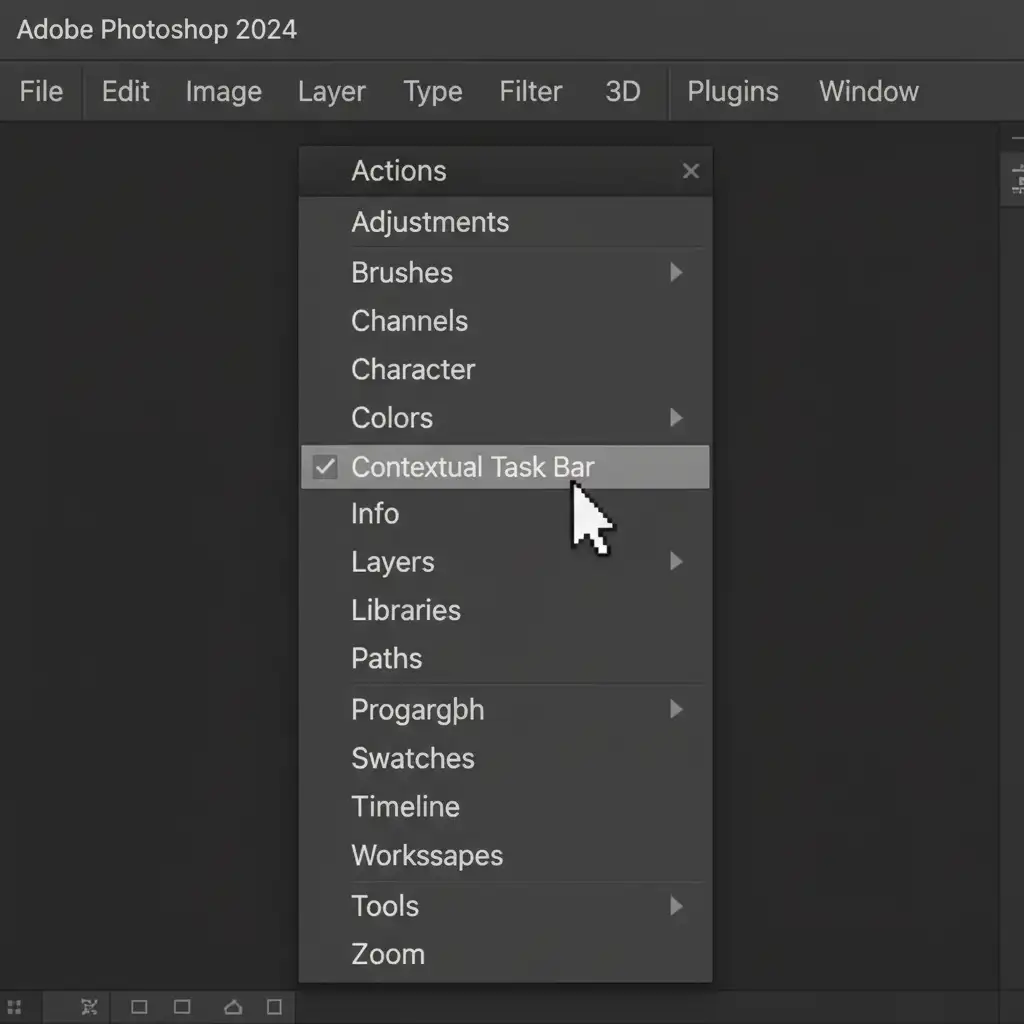Open the Layers submenu arrow
The height and width of the screenshot is (1024, 1024).
(676, 561)
